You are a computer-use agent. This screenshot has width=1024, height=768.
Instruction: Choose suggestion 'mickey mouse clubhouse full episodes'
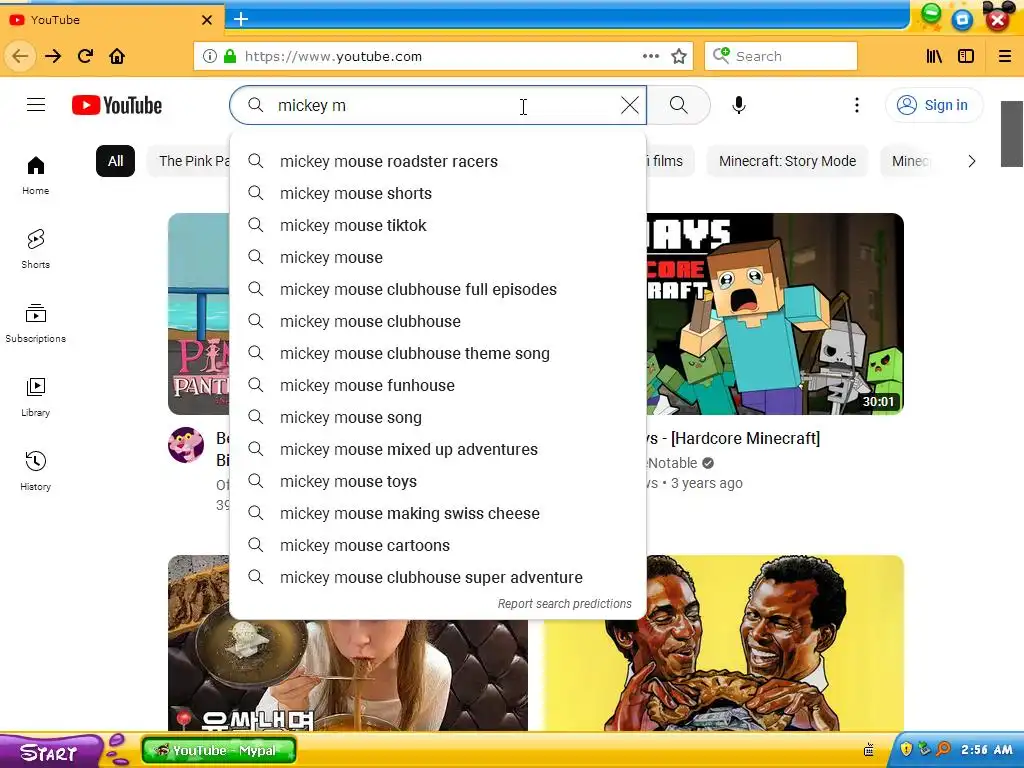(x=438, y=289)
